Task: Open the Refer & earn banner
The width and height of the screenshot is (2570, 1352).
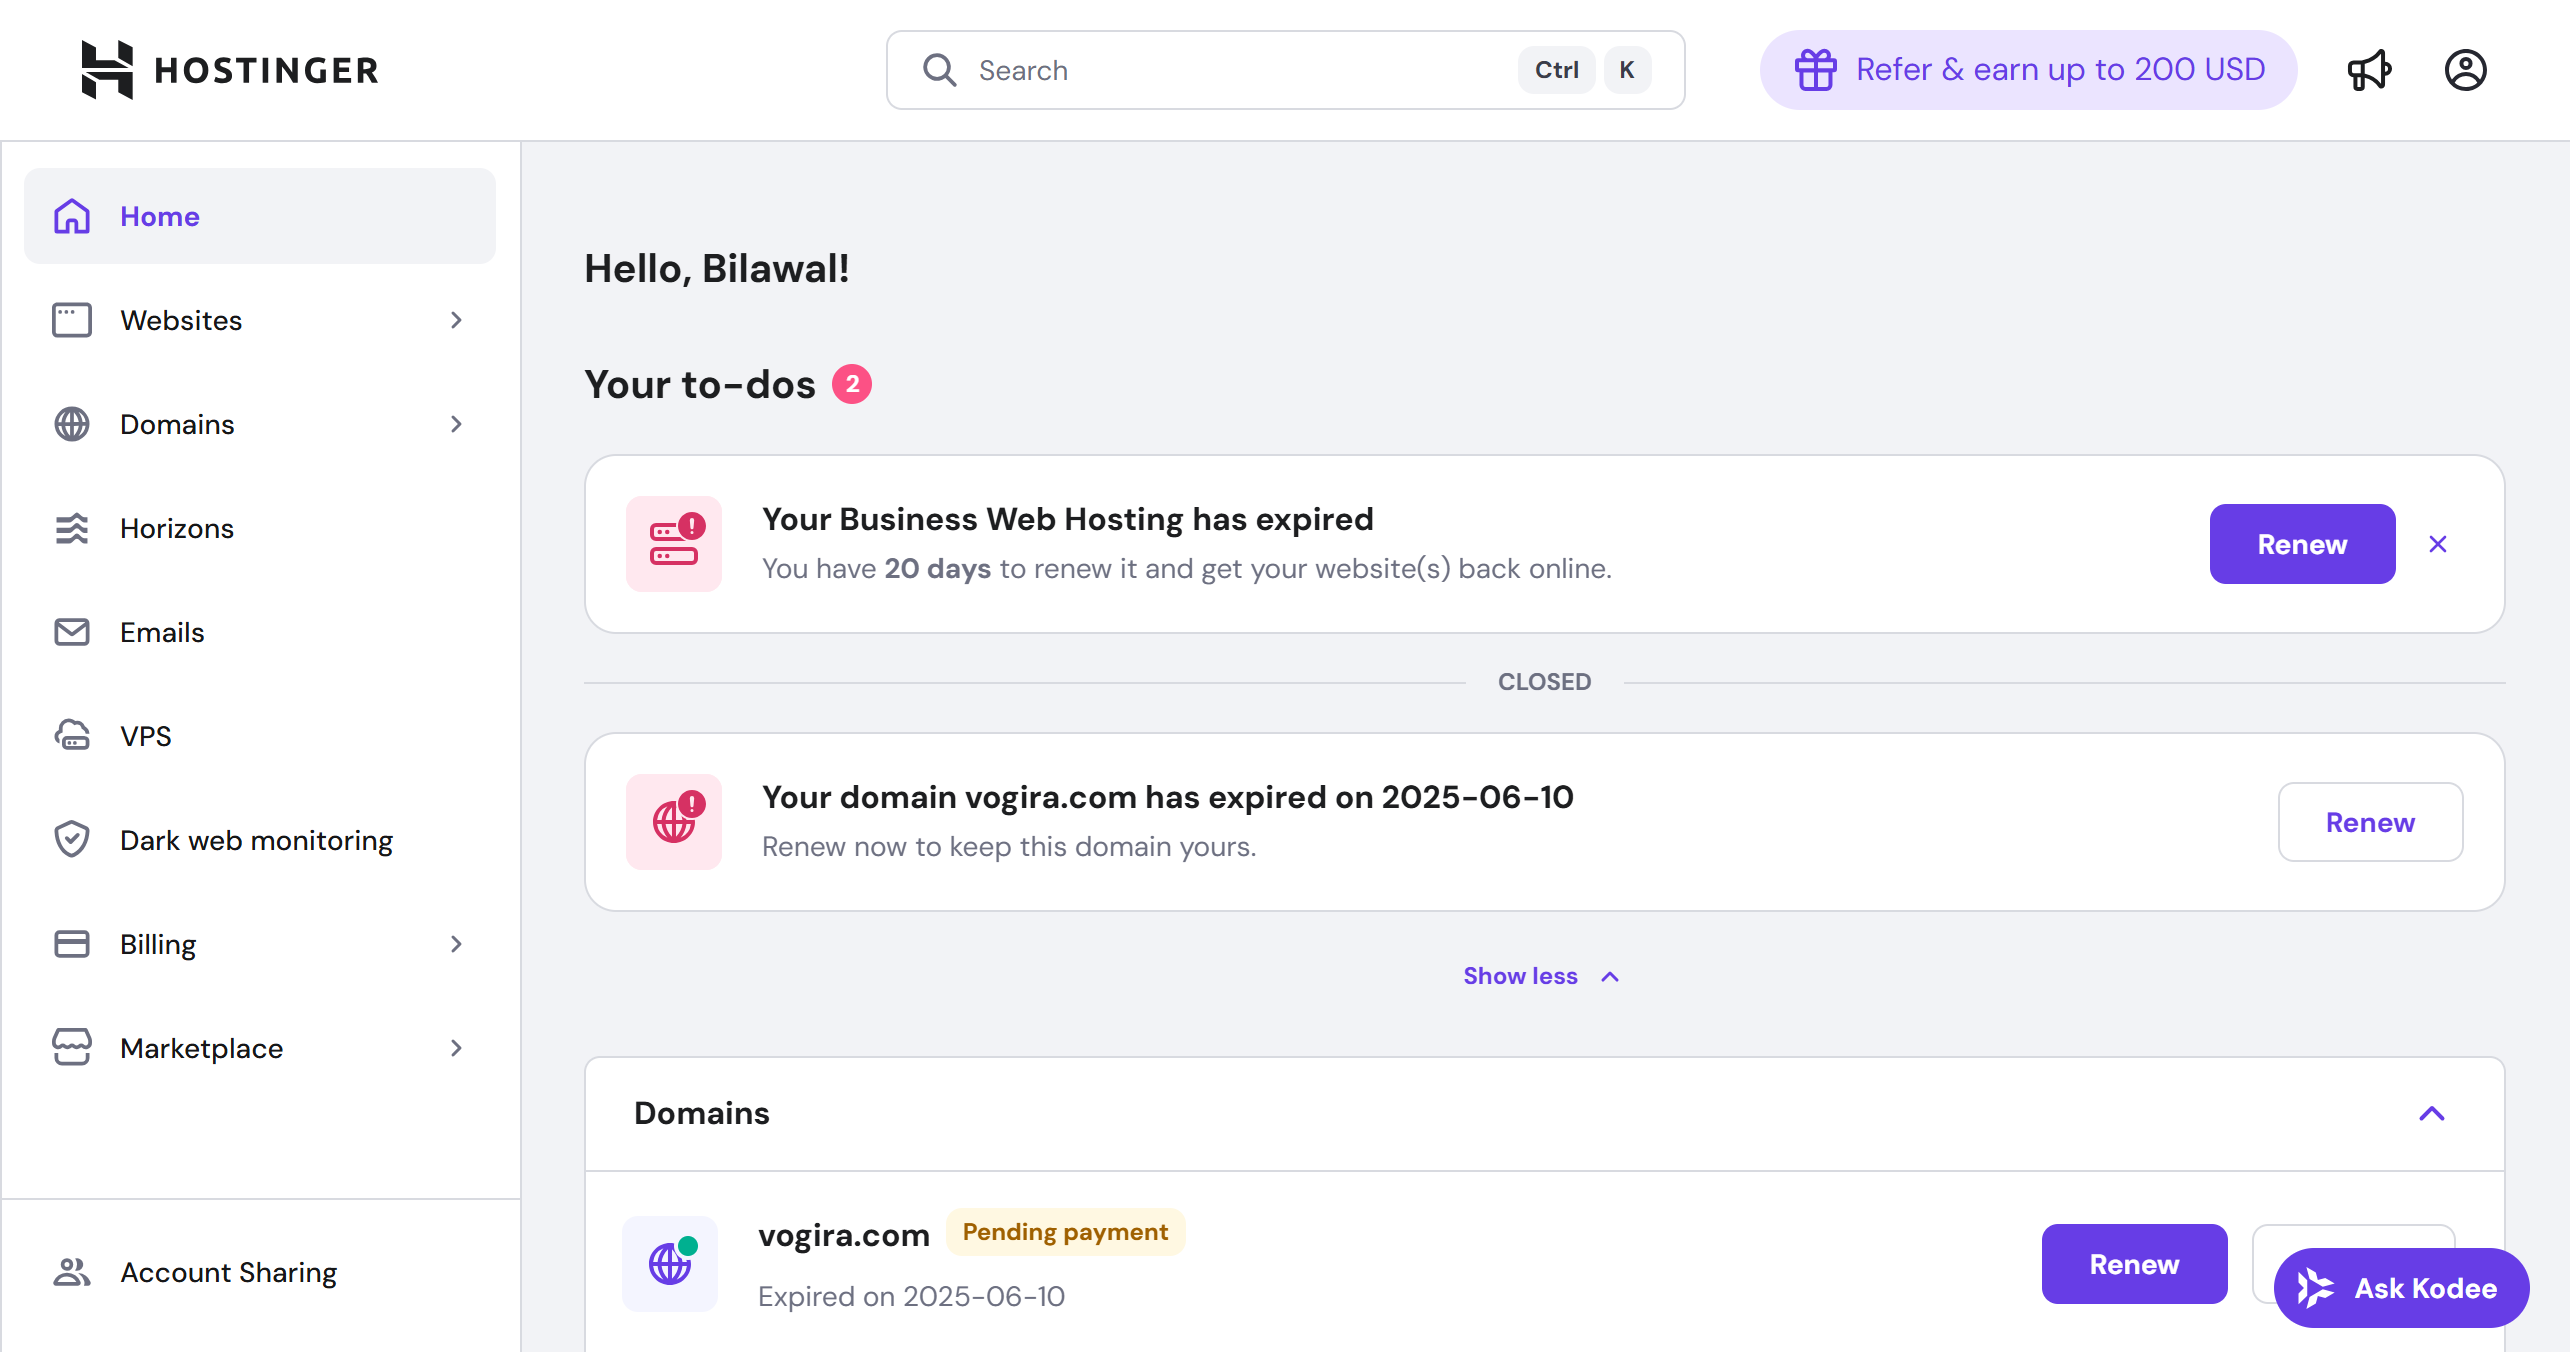Action: (2026, 69)
